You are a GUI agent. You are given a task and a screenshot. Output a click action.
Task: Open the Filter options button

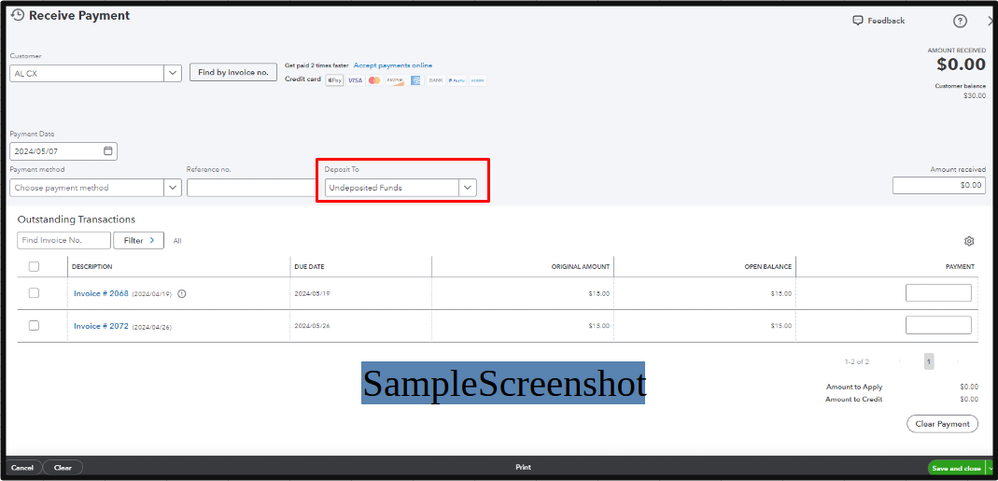138,240
